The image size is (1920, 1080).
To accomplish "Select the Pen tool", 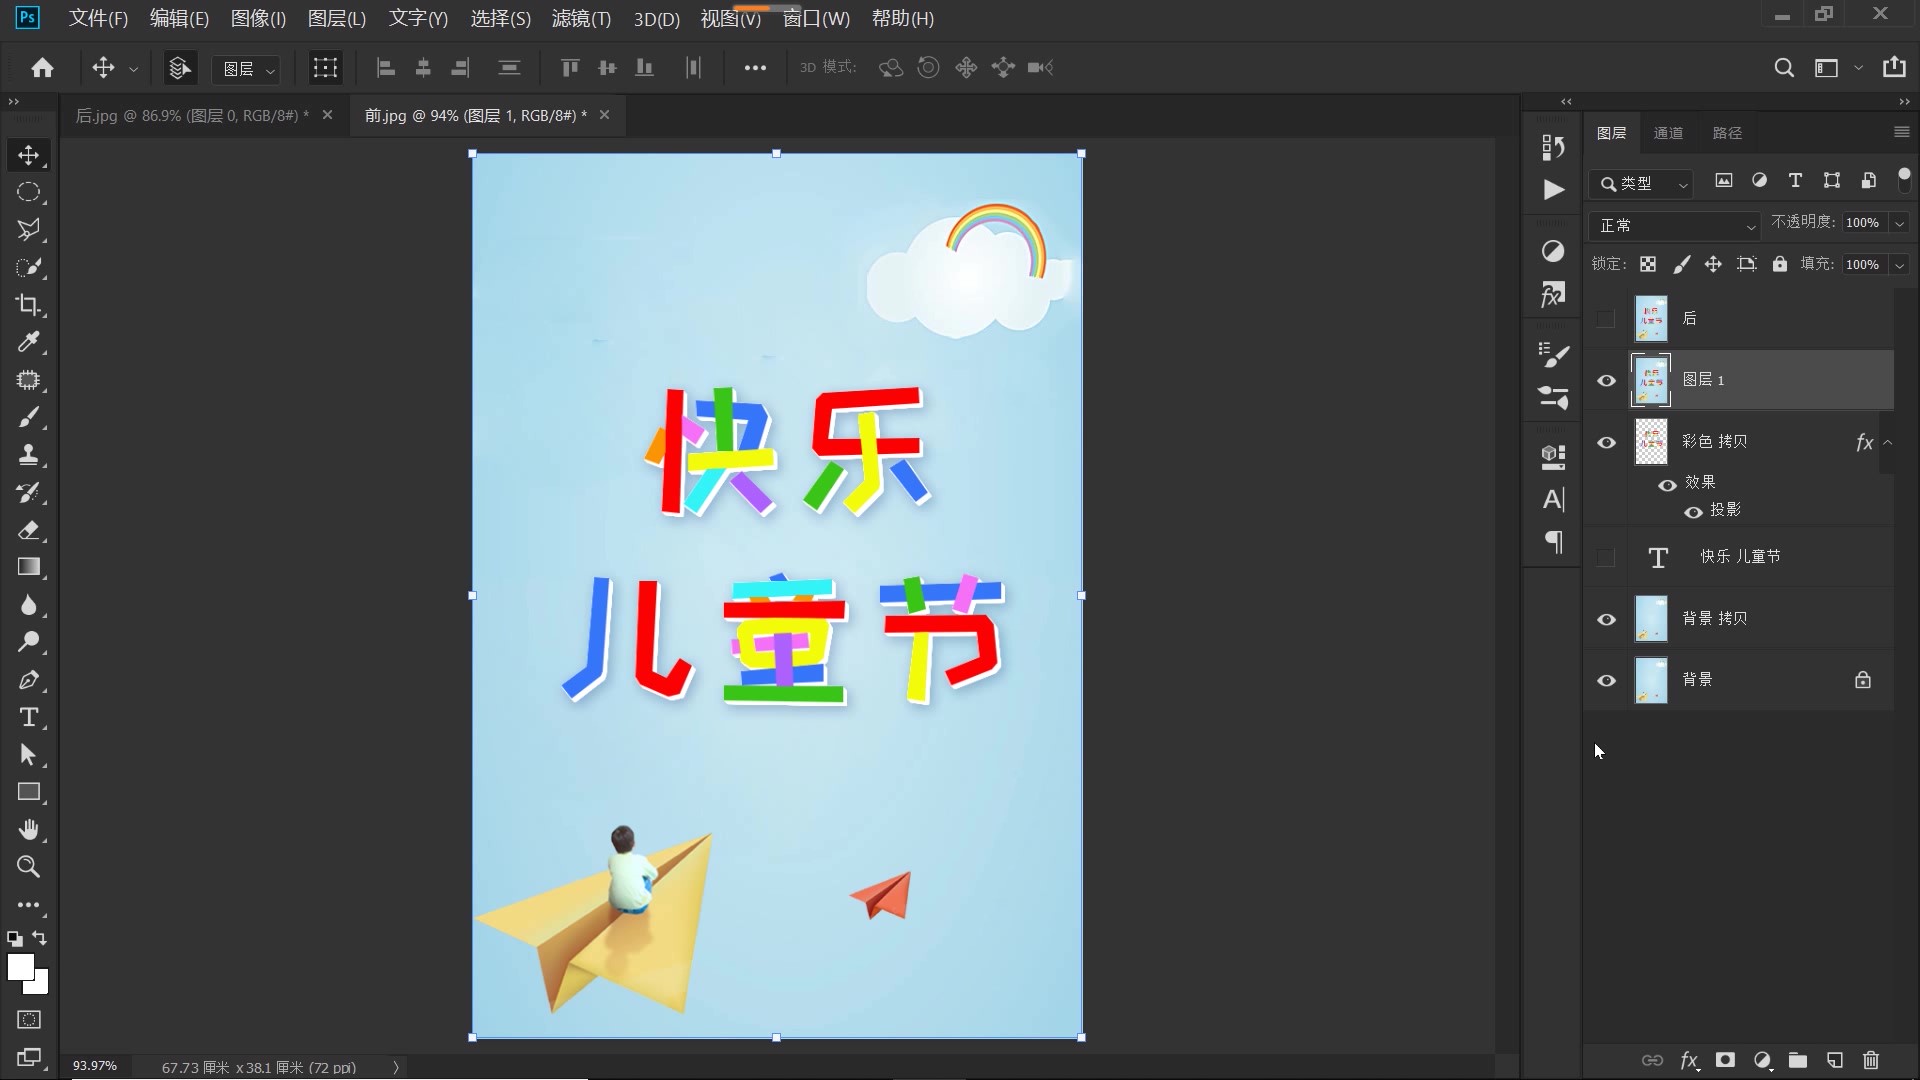I will click(x=28, y=680).
